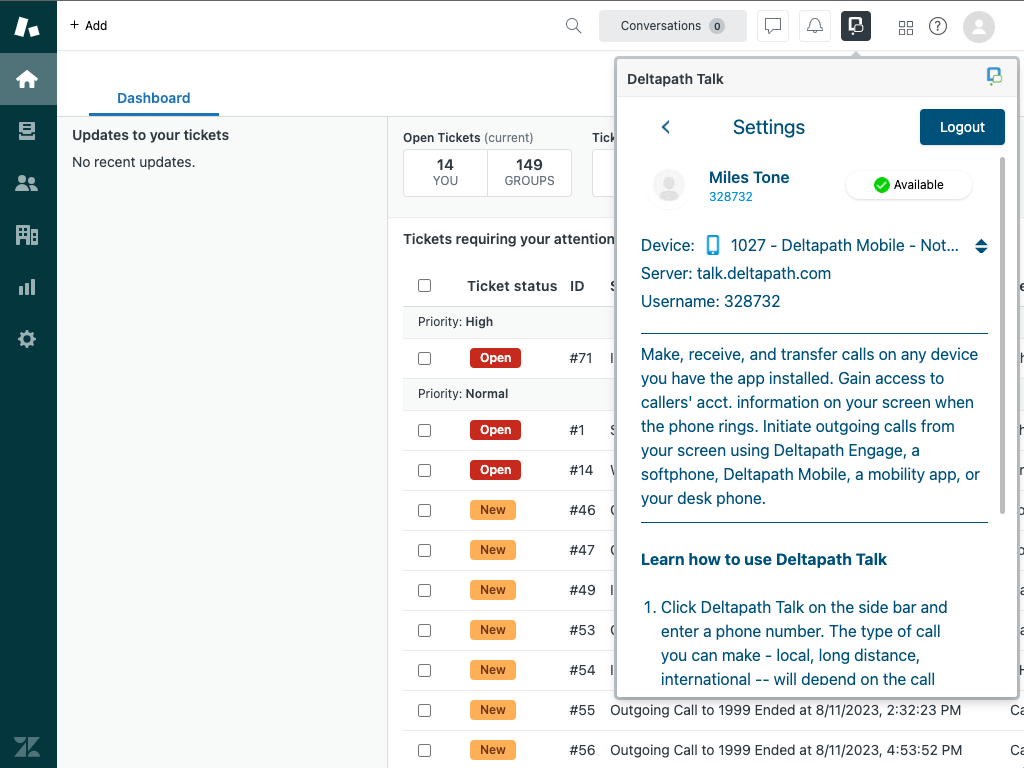Open Organizations building icon in sidebar
The image size is (1024, 768).
(x=27, y=235)
